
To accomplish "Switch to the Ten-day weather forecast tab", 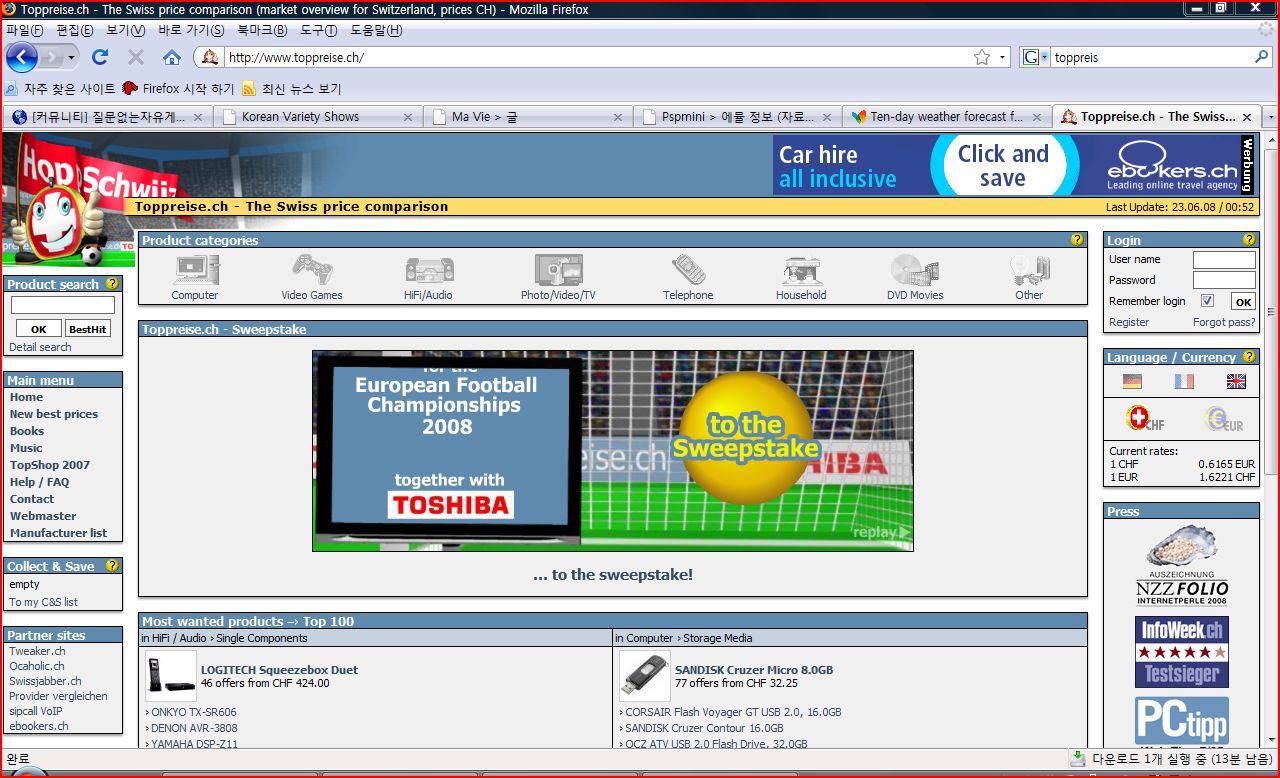I will point(946,117).
